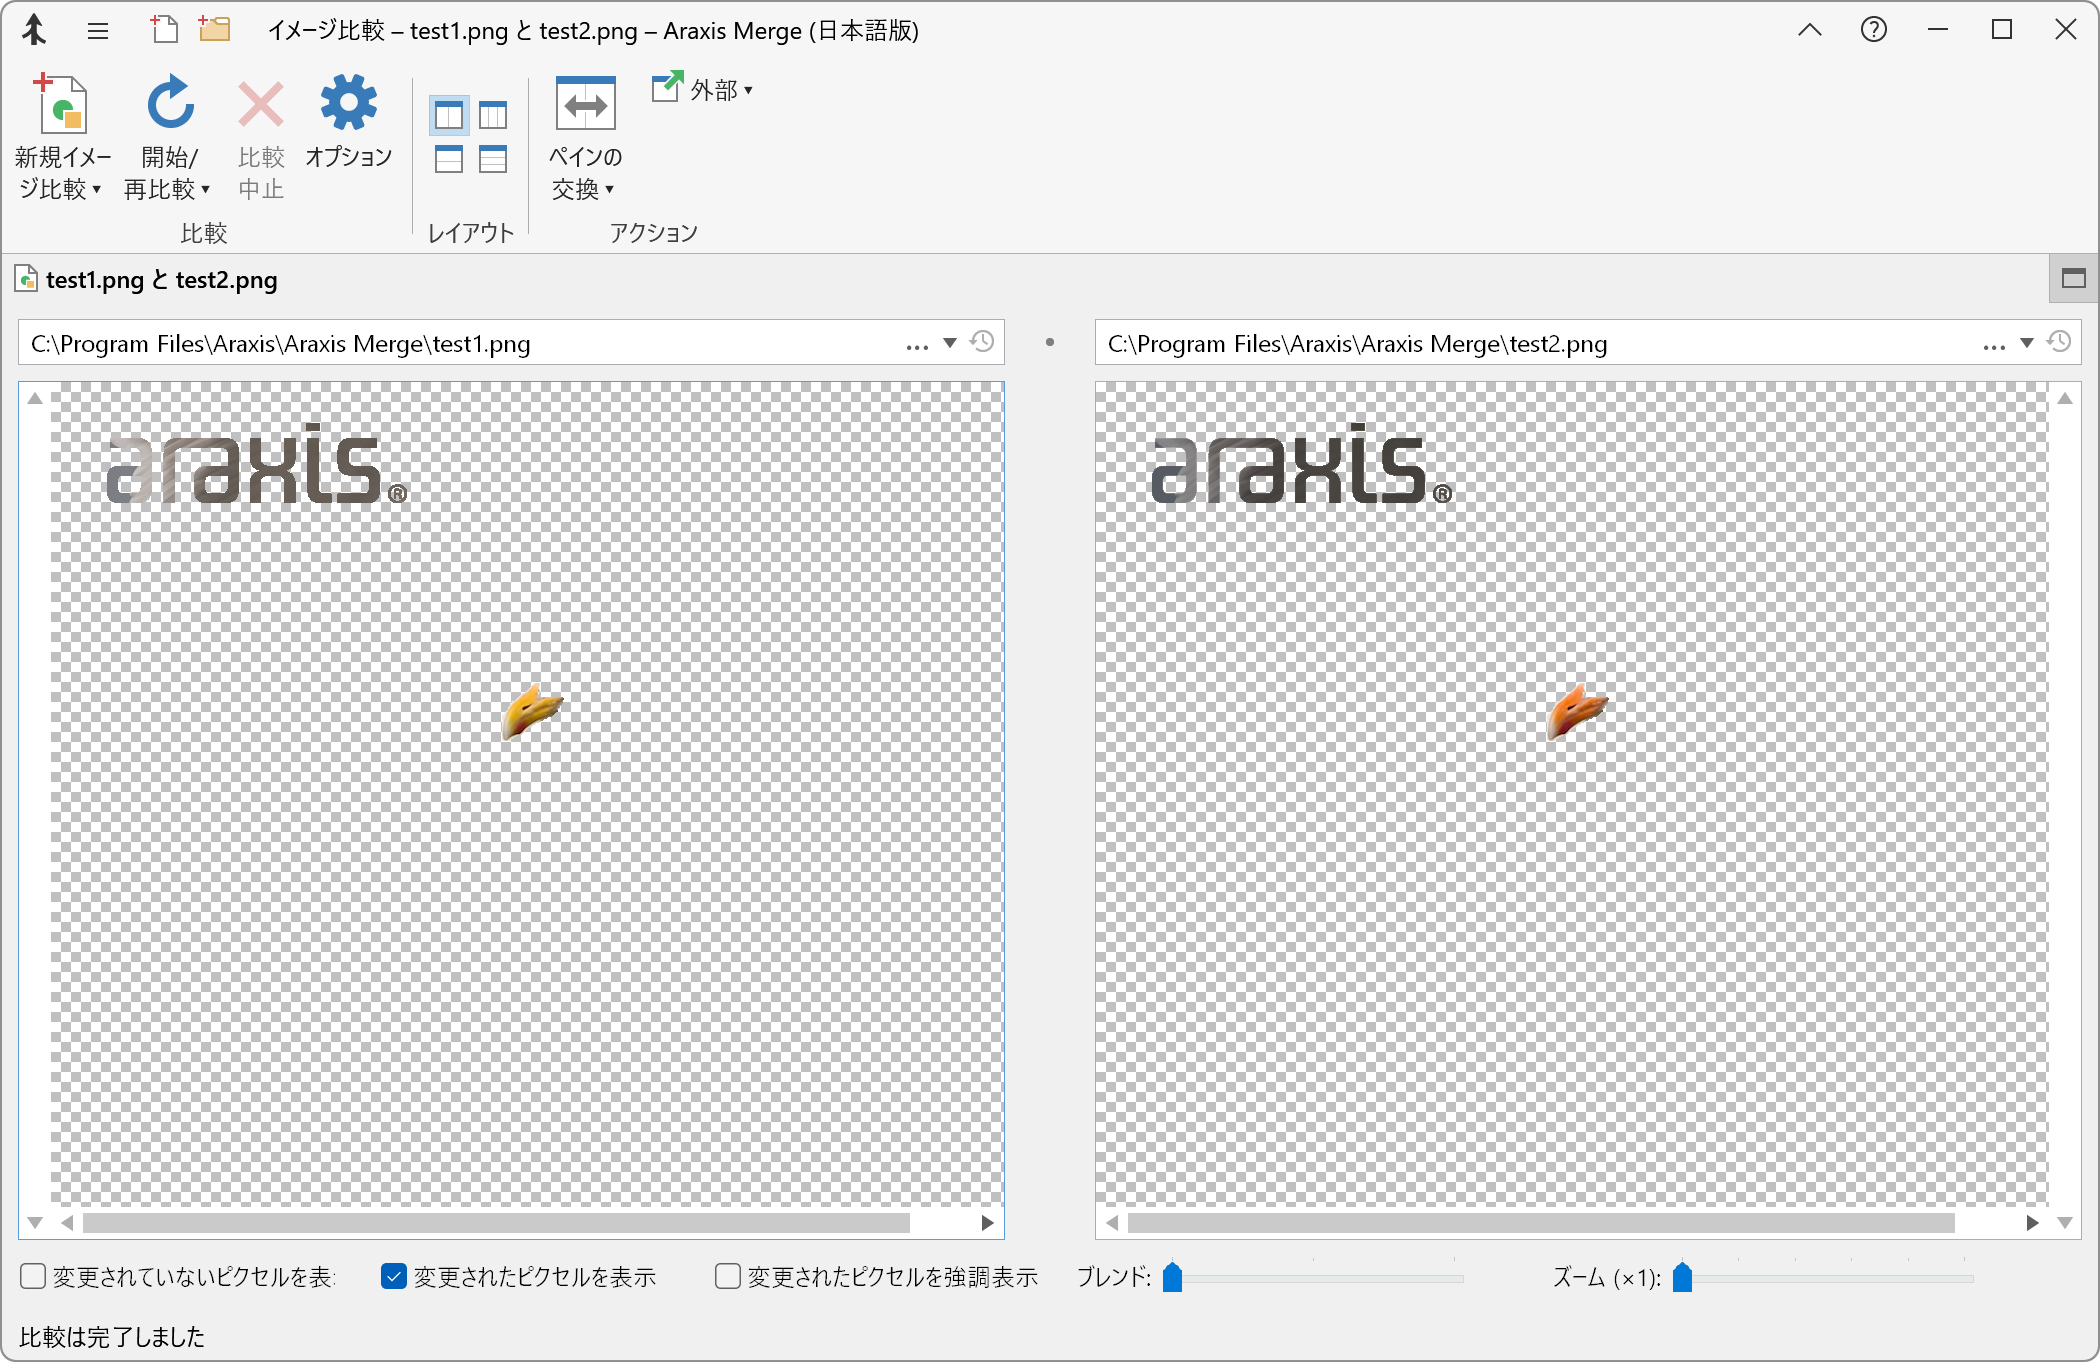Open the test2.png path dropdown arrow
Screen dimensions: 2100x1362
coord(2027,343)
